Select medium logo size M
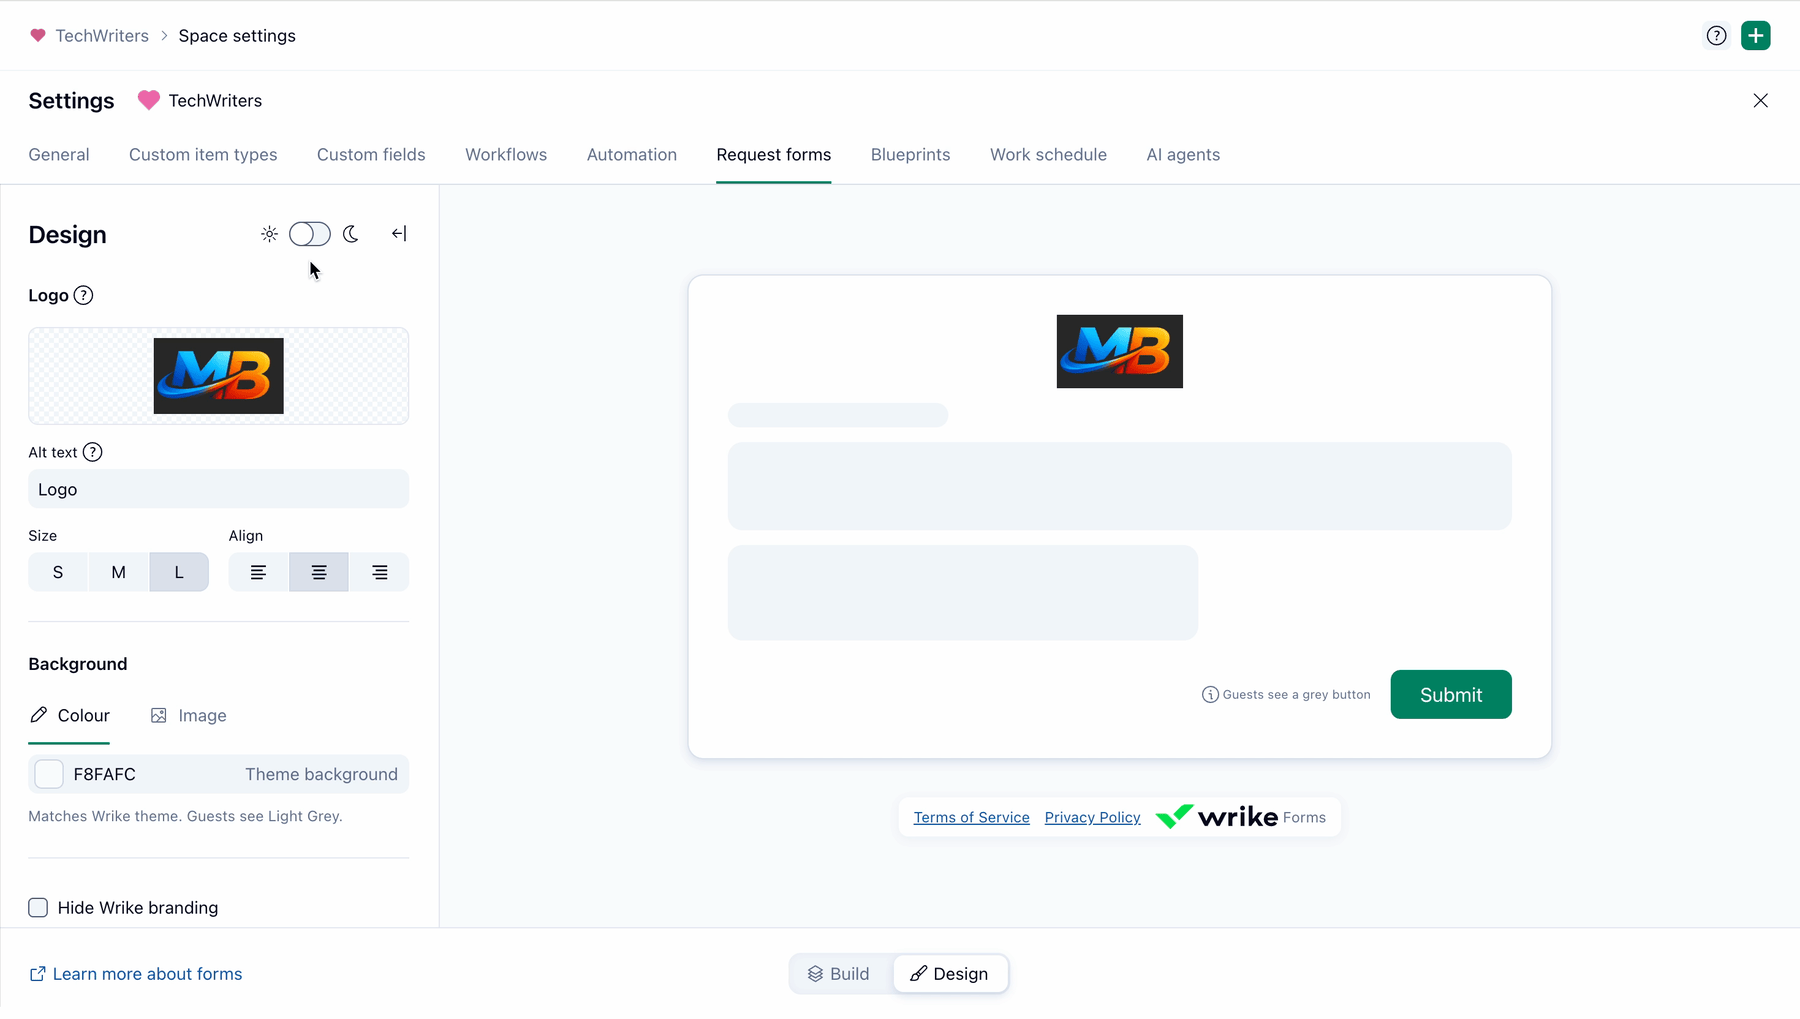The height and width of the screenshot is (1019, 1800). click(x=119, y=572)
